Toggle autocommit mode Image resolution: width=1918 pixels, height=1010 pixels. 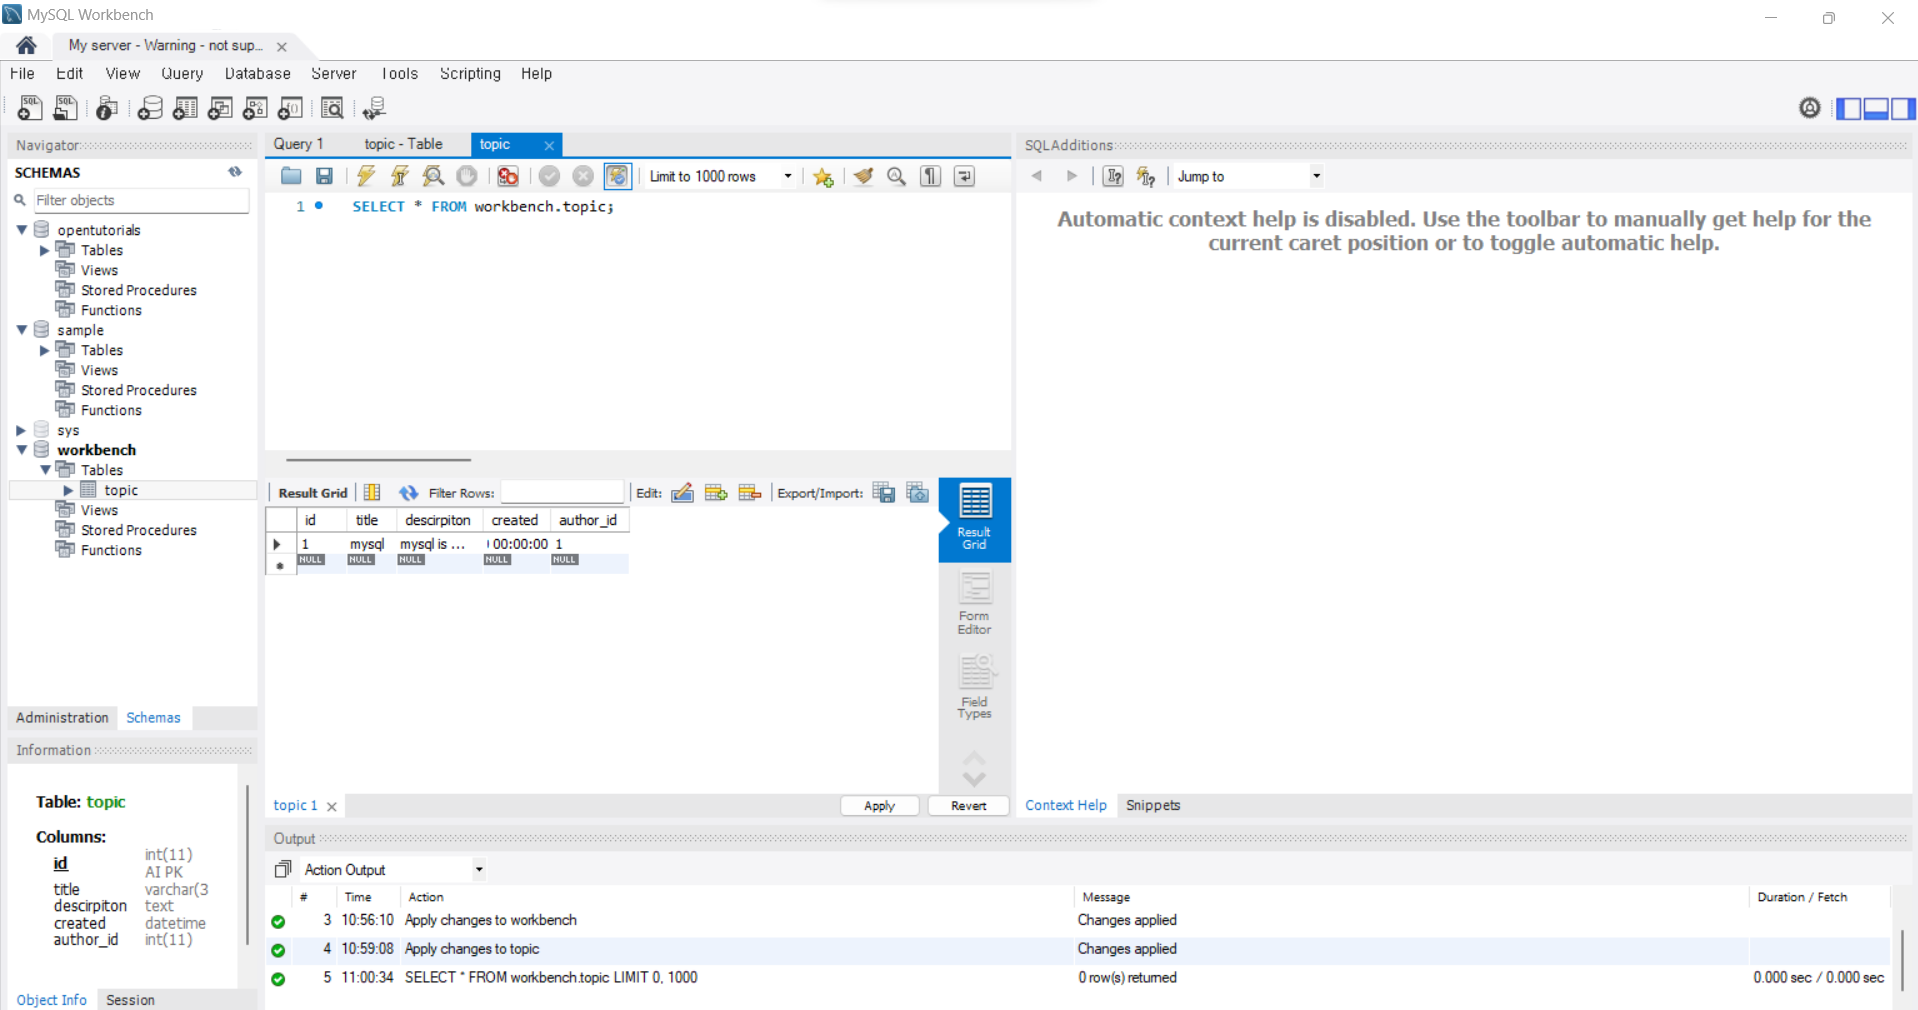(x=618, y=176)
